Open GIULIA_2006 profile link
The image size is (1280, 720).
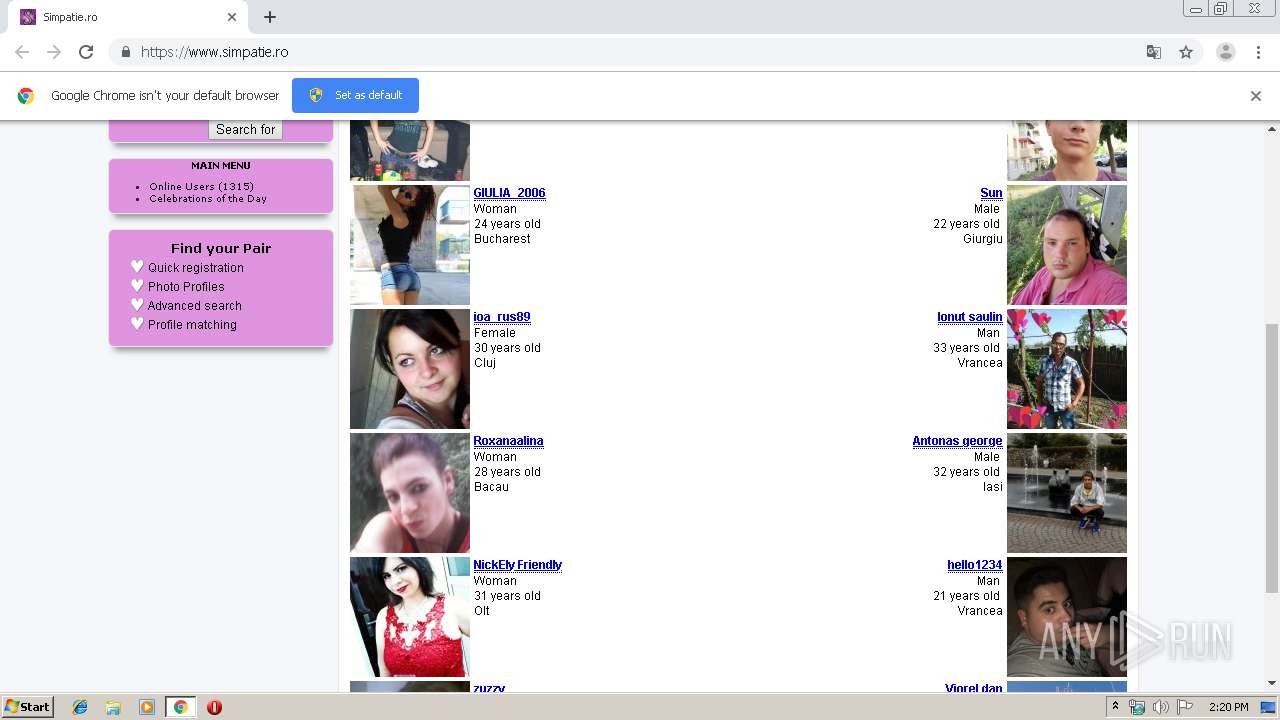coord(509,193)
